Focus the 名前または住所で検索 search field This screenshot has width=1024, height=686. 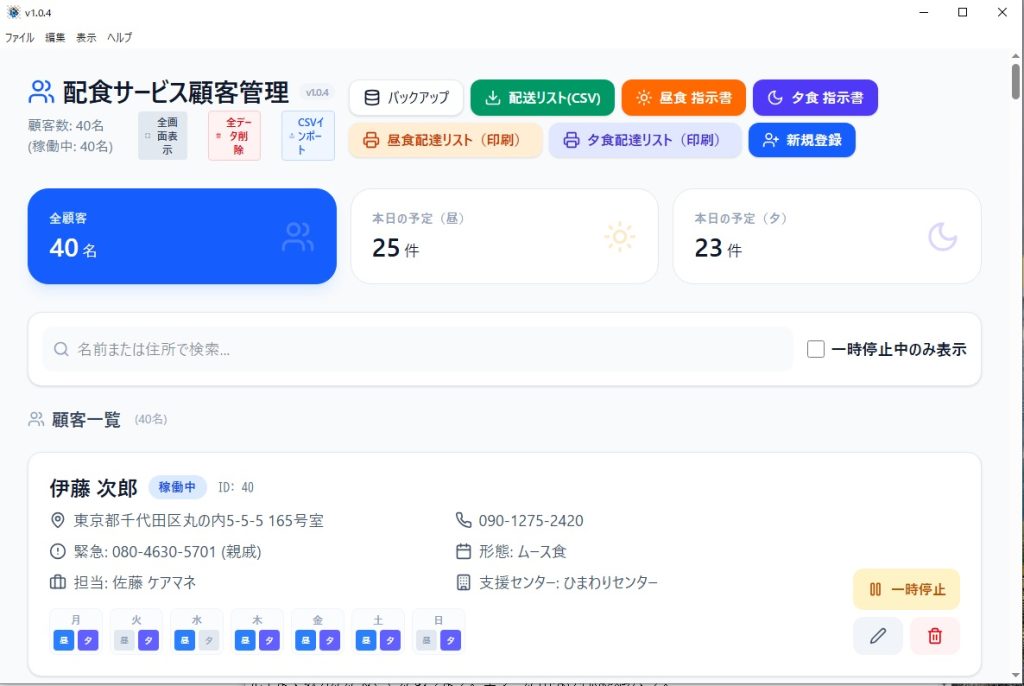pos(420,349)
